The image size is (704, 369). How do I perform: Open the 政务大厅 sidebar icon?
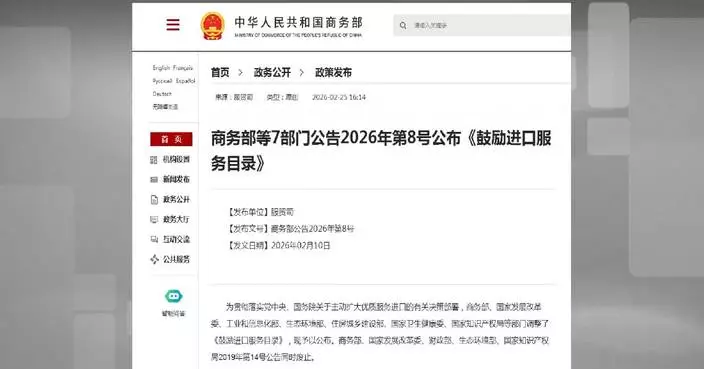pyautogui.click(x=154, y=220)
